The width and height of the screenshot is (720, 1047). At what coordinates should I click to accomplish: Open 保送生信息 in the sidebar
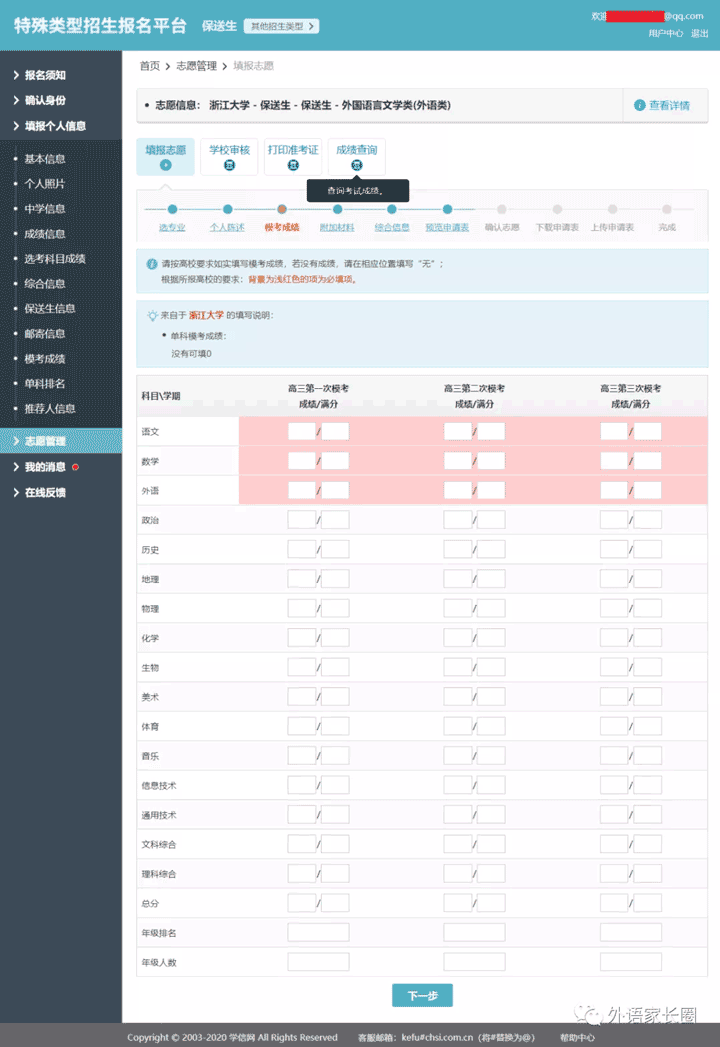[x=49, y=308]
